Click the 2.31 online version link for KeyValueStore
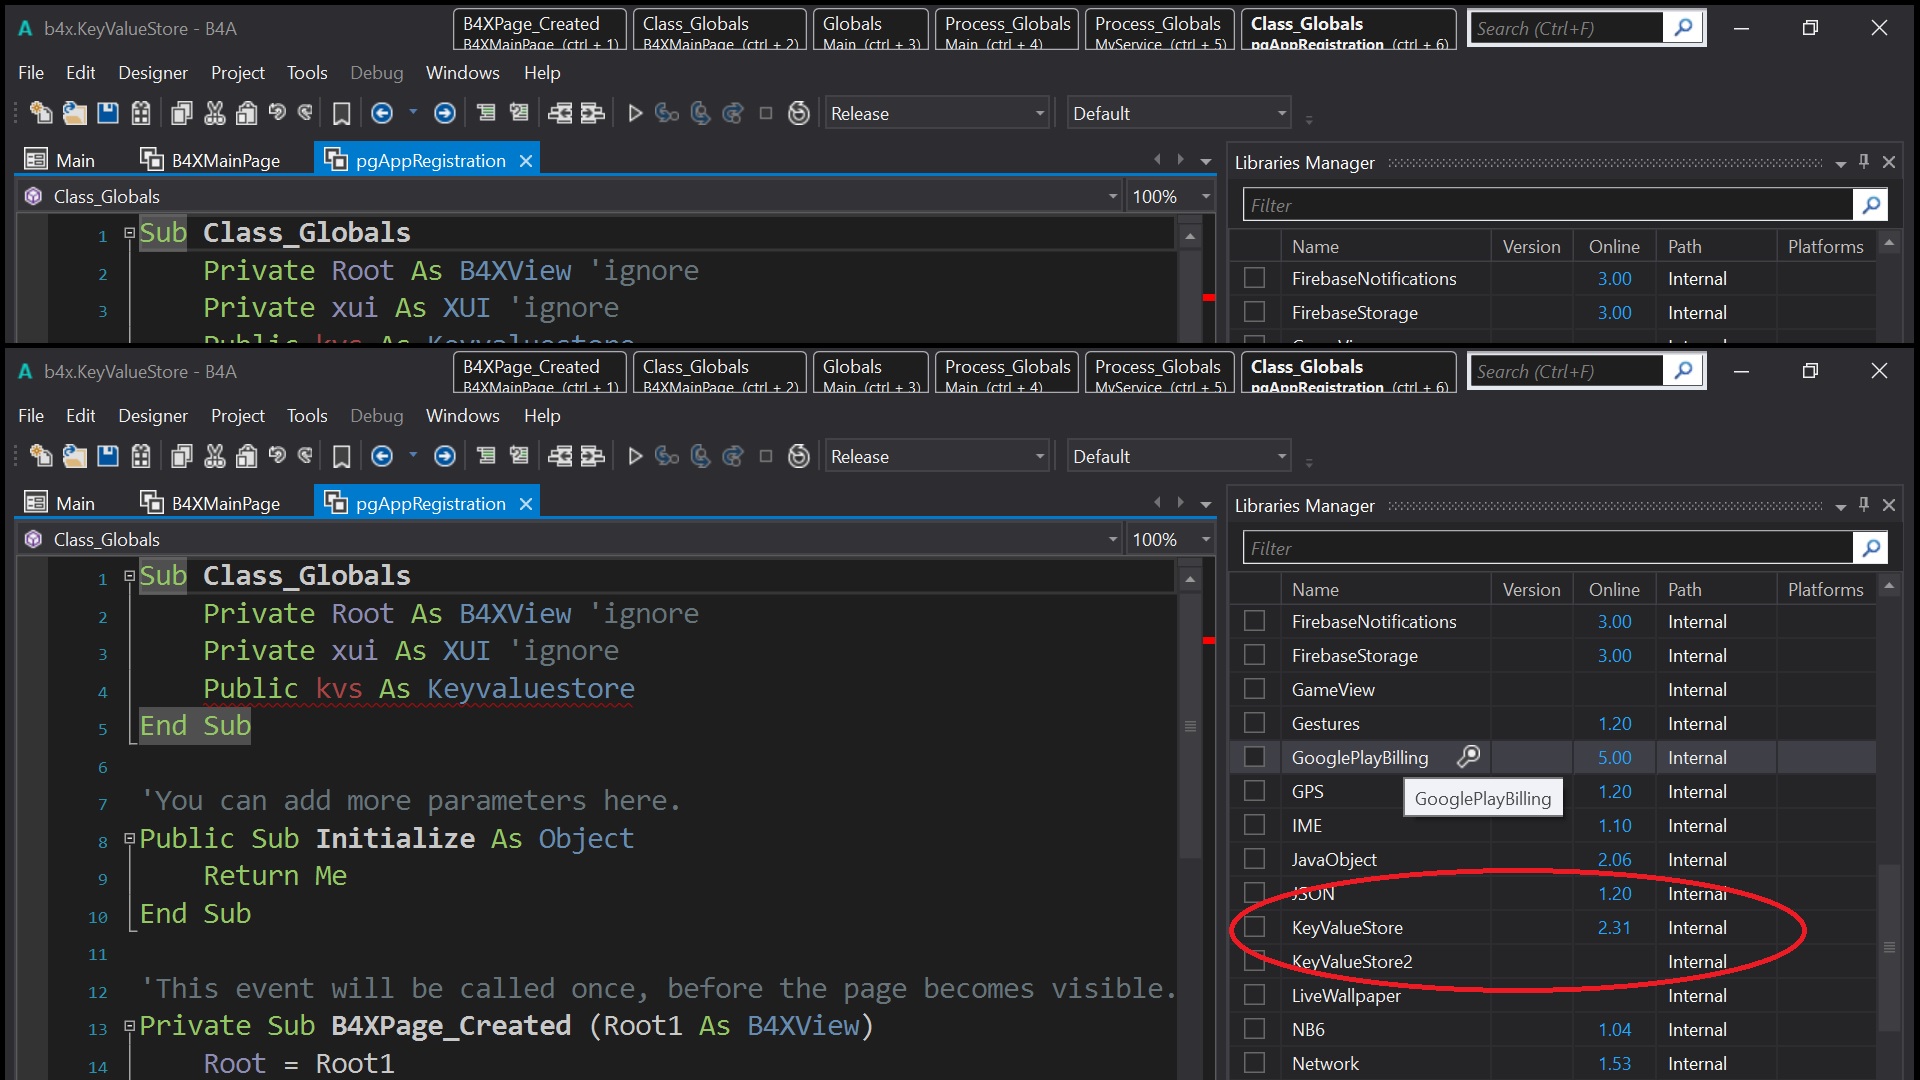Viewport: 1920px width, 1080px height. (x=1613, y=927)
